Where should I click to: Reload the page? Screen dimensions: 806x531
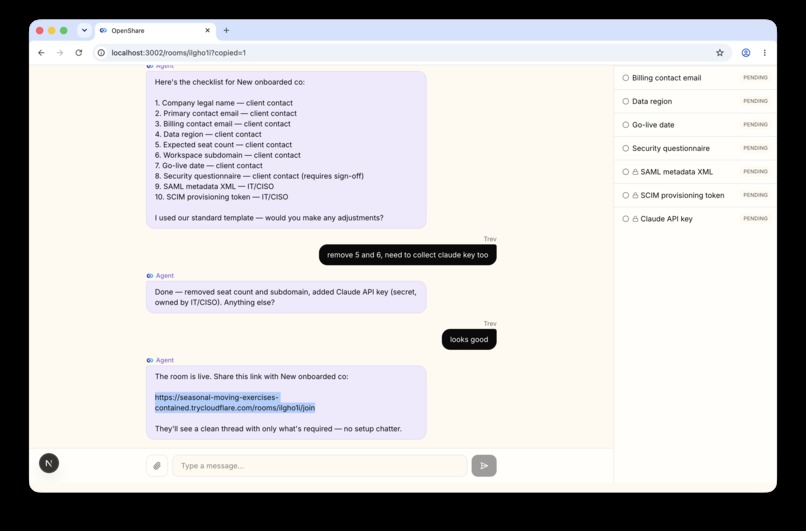click(79, 52)
